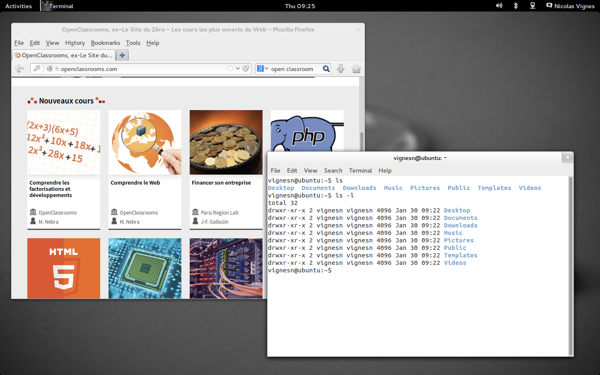
Task: Click the 'Financer son entreprise' course title
Action: (x=221, y=183)
